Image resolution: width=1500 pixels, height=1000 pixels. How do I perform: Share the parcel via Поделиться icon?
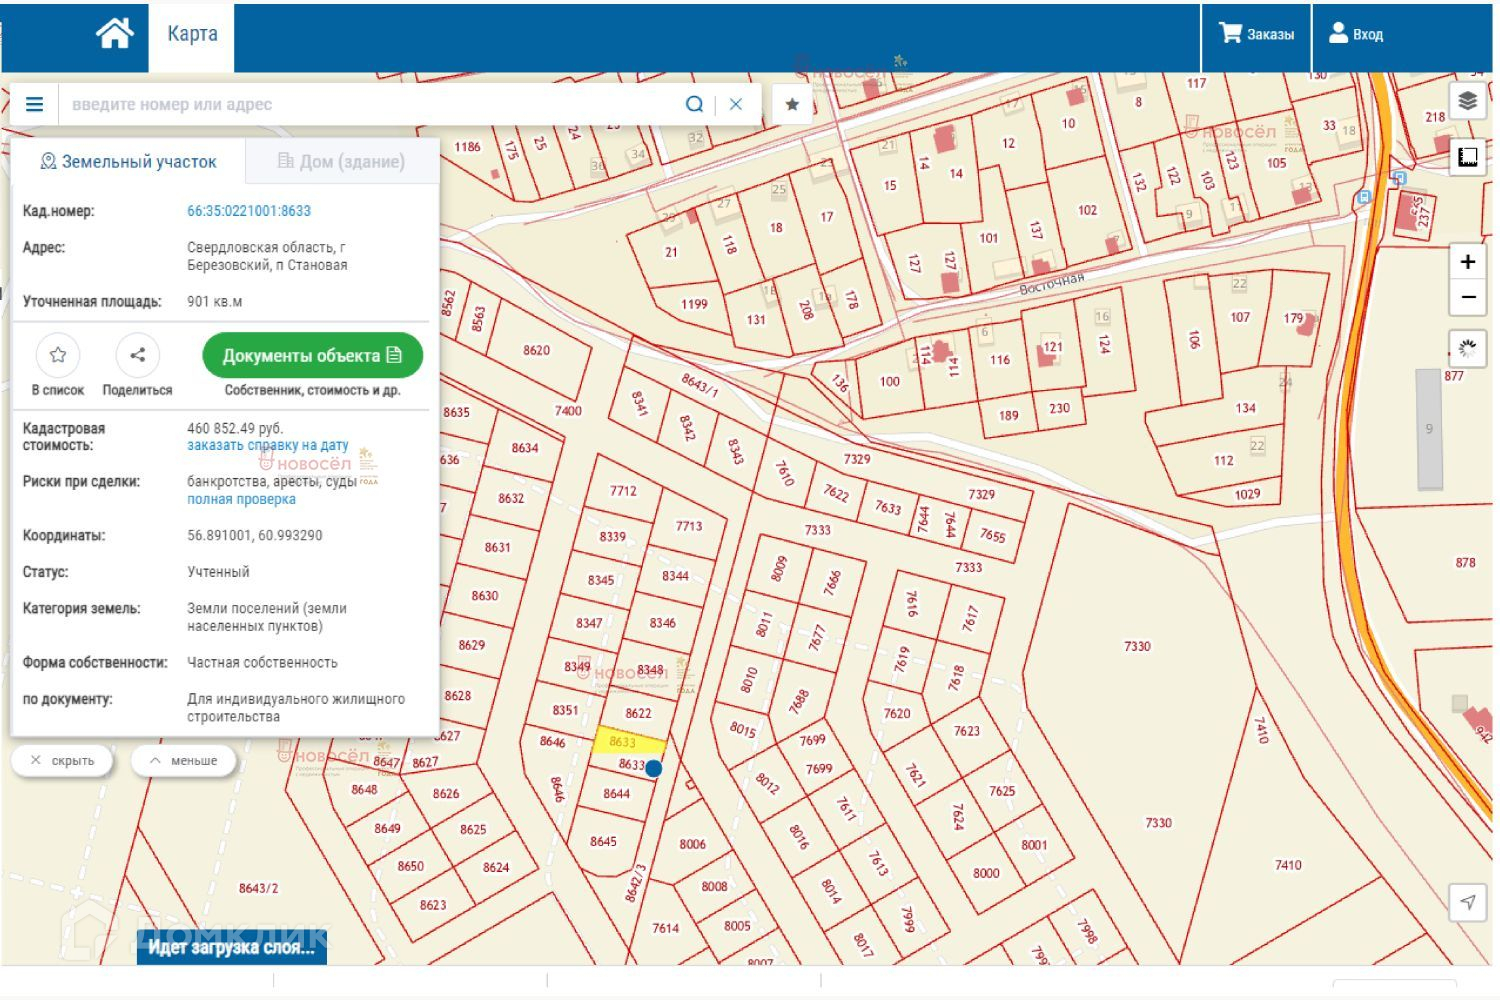point(137,355)
